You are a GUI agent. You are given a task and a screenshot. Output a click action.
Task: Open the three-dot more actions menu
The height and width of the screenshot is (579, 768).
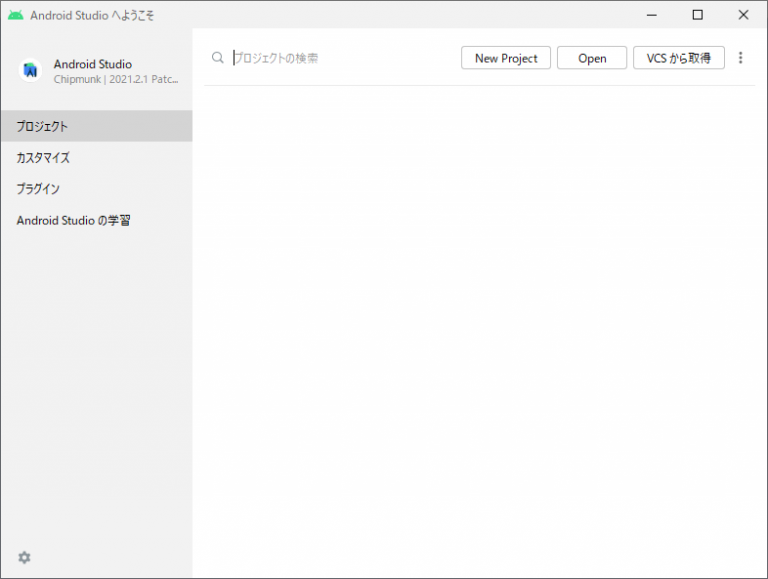[741, 58]
